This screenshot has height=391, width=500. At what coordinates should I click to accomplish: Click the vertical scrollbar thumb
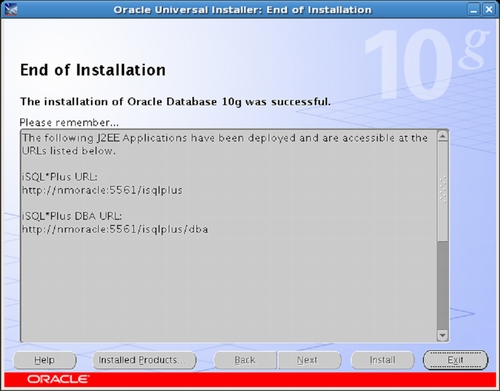[x=442, y=191]
